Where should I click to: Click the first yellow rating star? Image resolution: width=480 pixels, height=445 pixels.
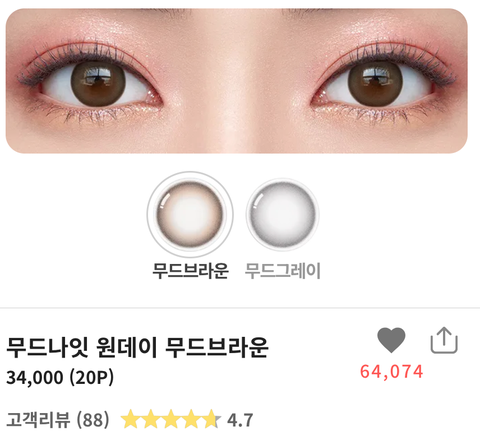[x=130, y=419]
